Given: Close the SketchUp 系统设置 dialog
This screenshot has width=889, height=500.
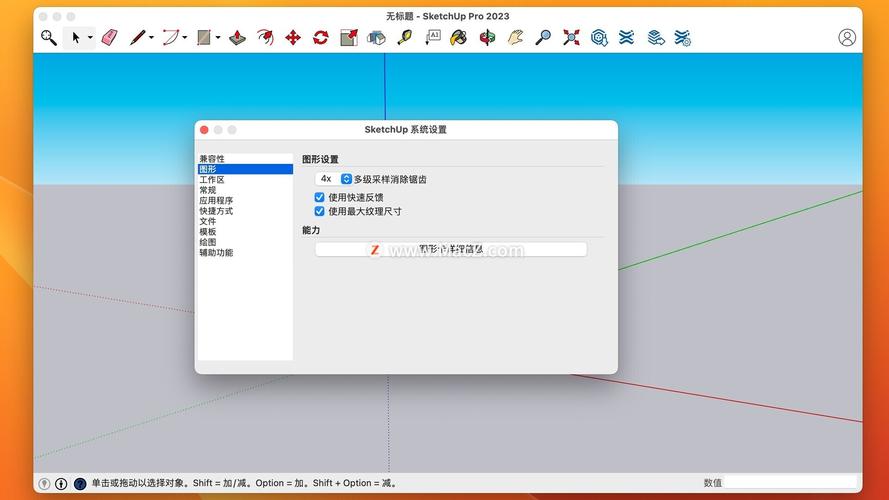Looking at the screenshot, I should pyautogui.click(x=204, y=130).
